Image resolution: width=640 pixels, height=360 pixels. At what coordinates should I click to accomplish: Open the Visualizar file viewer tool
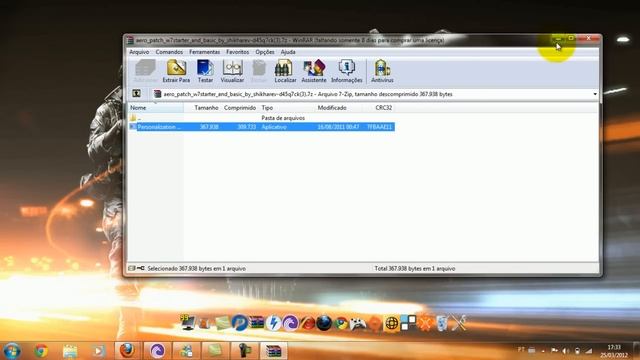[232, 71]
